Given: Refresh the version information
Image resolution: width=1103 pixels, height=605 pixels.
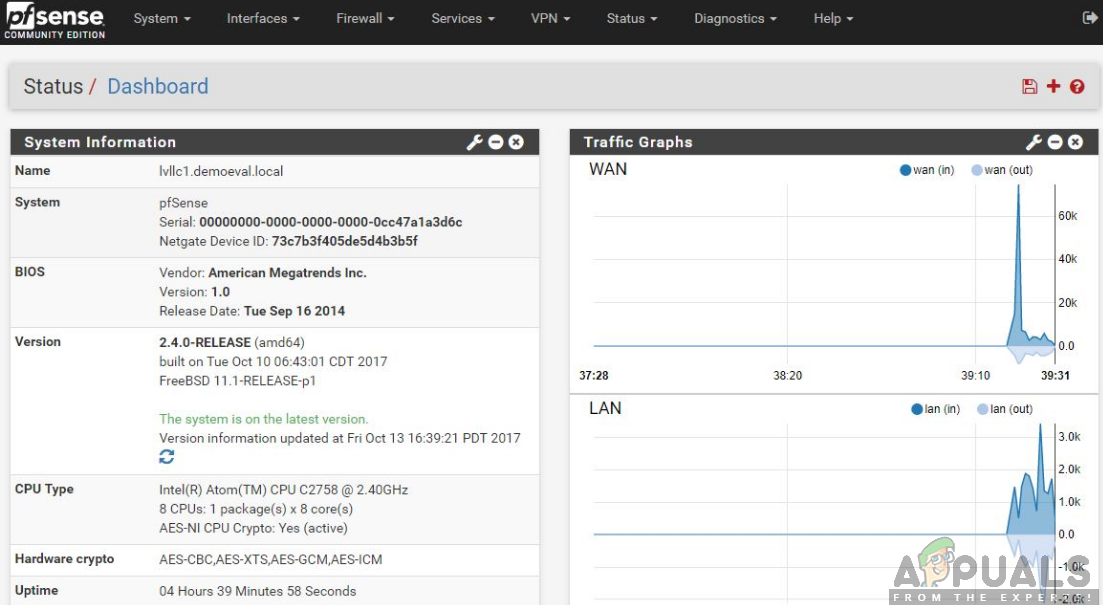Looking at the screenshot, I should click(166, 456).
